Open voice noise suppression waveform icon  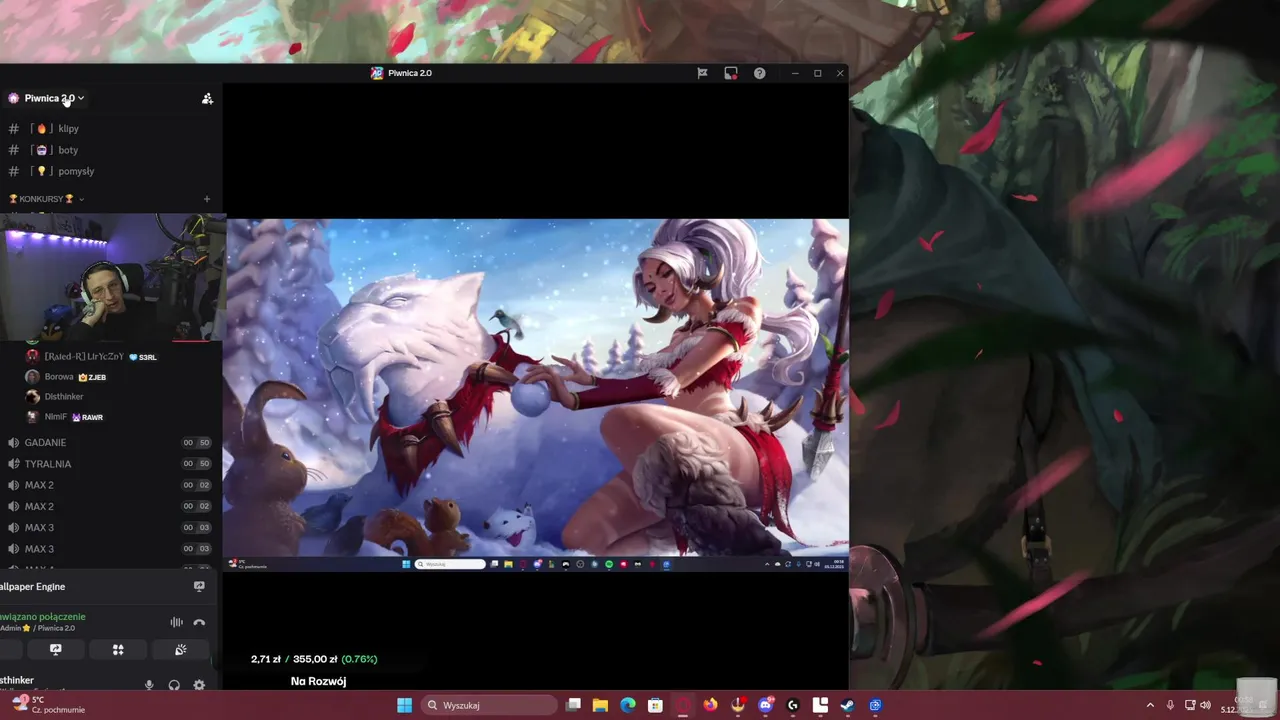pyautogui.click(x=176, y=622)
